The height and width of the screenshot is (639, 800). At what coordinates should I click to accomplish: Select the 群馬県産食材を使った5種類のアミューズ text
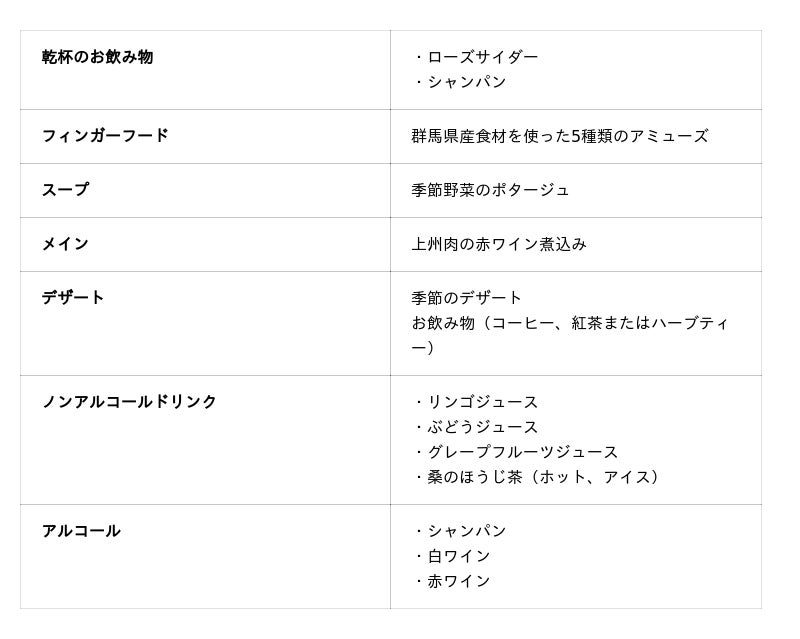click(x=559, y=136)
